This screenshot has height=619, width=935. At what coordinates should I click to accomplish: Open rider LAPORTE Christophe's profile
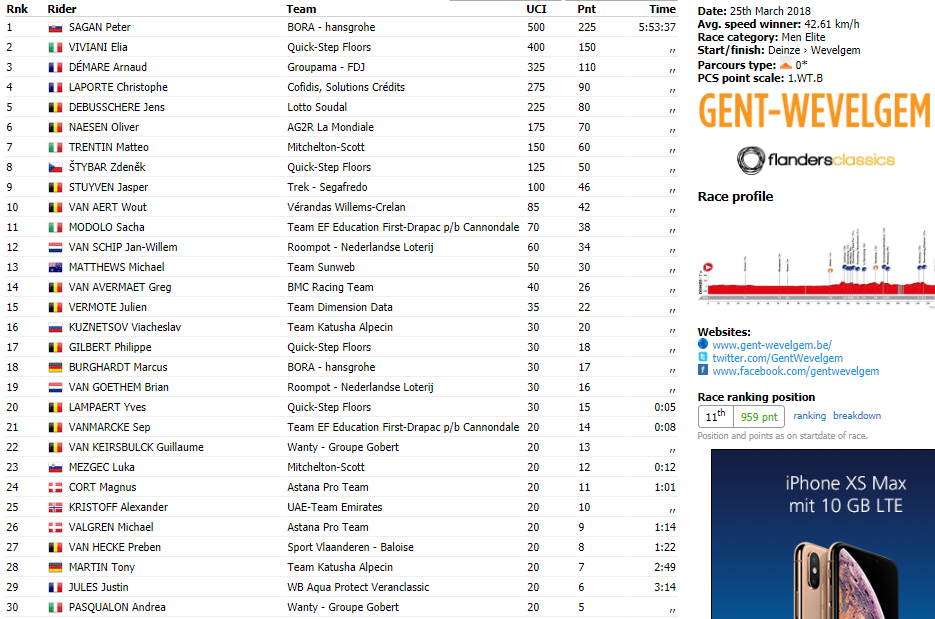point(118,87)
